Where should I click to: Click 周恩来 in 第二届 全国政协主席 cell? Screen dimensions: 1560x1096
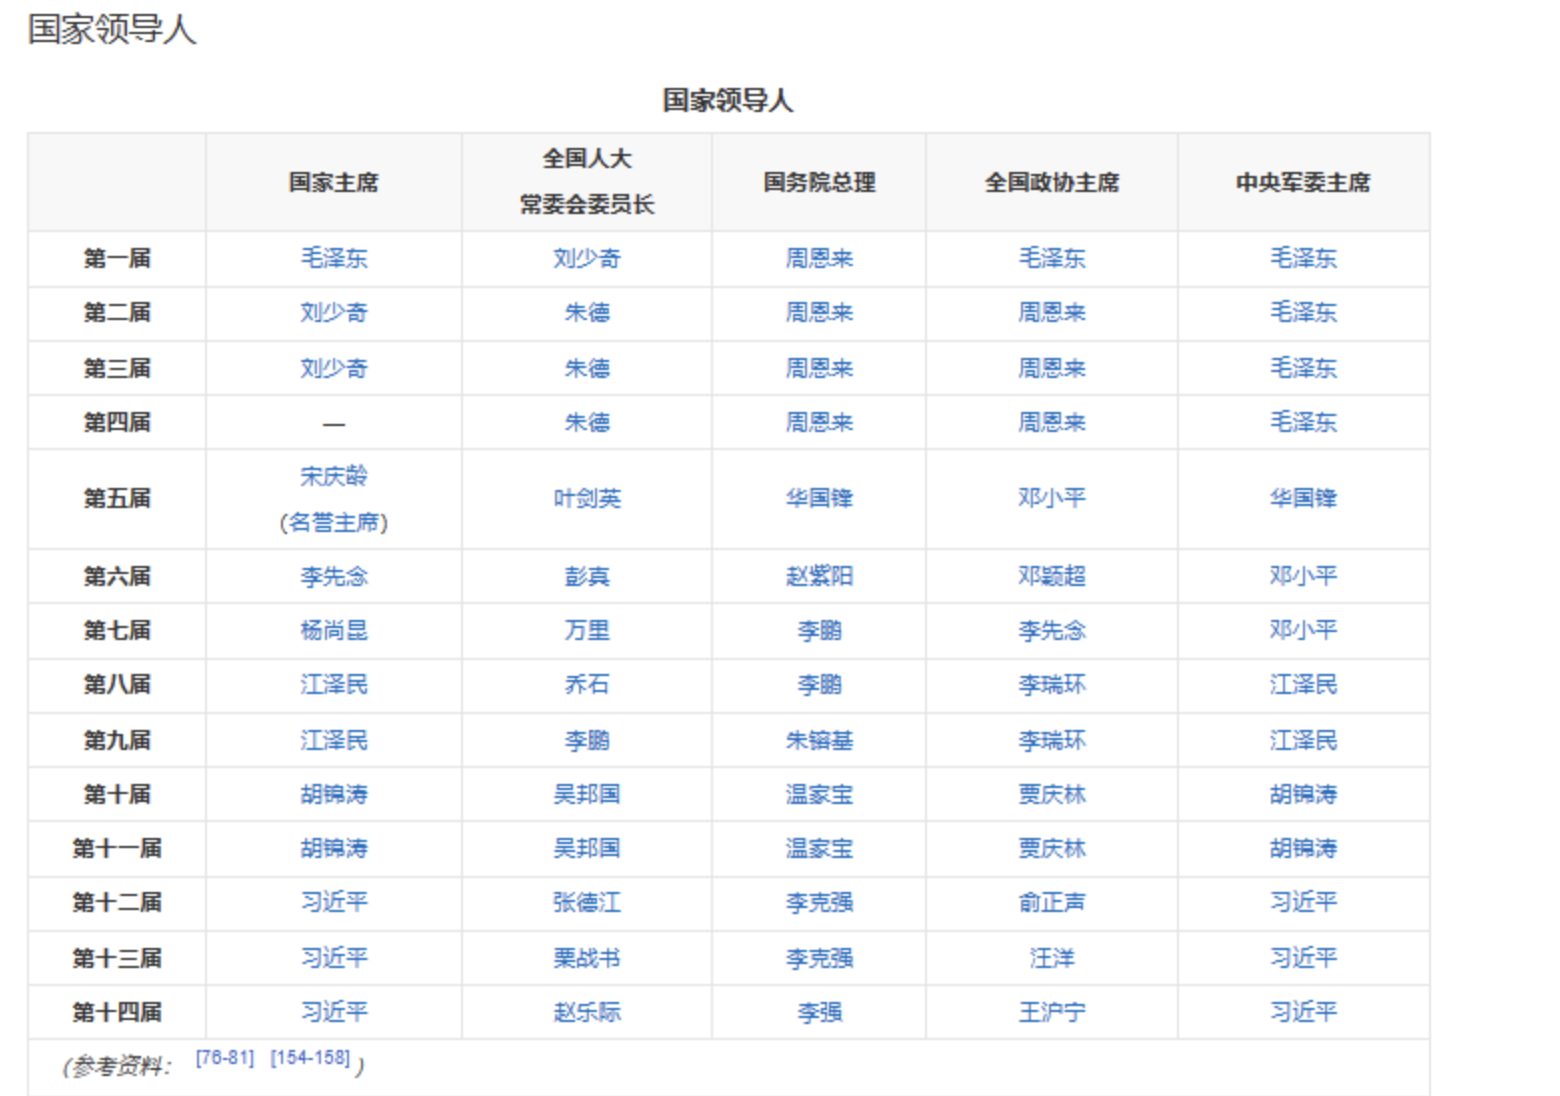1052,312
